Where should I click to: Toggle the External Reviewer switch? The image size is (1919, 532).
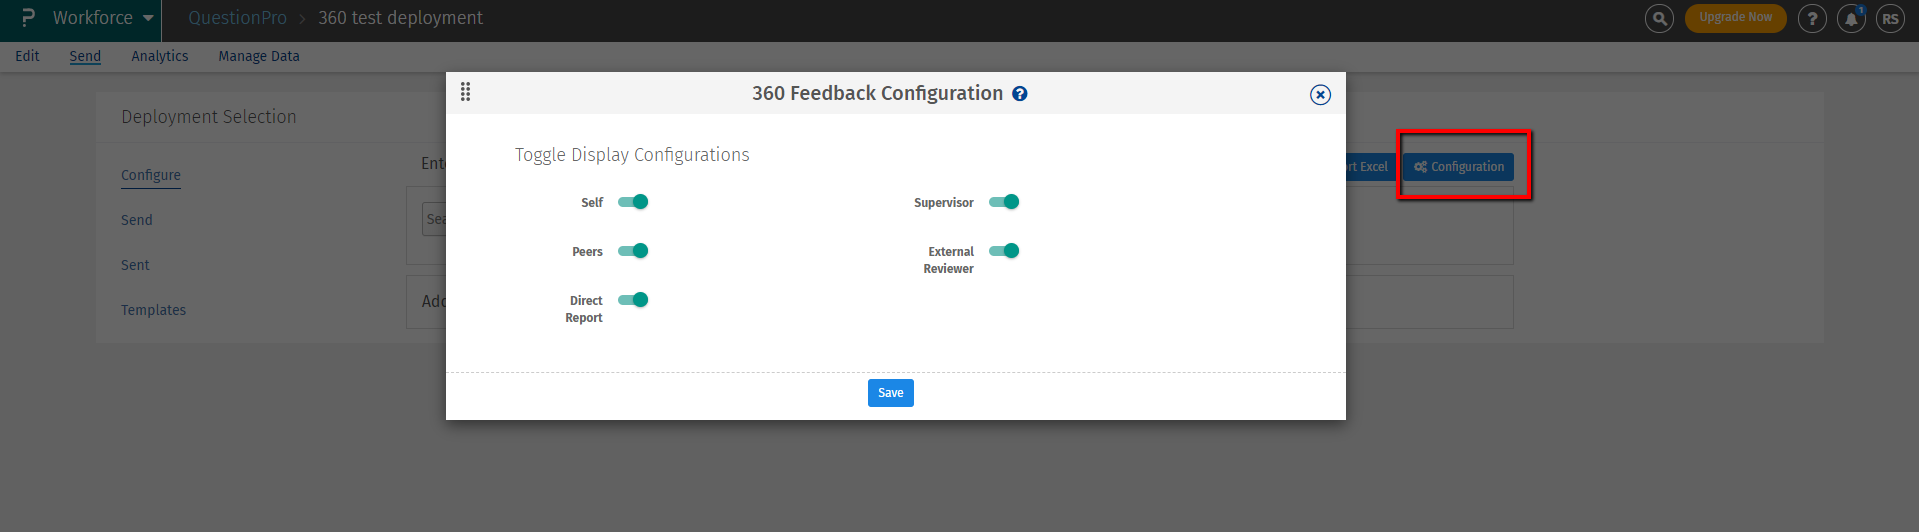1004,251
